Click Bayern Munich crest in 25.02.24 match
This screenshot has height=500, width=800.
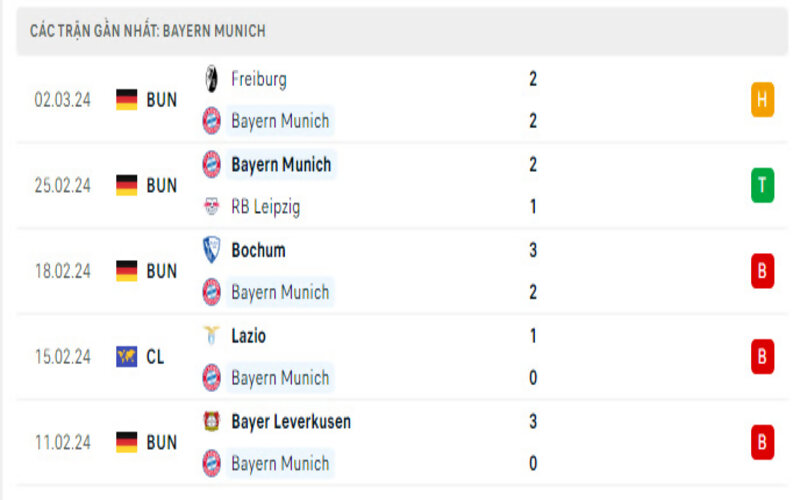coord(211,164)
